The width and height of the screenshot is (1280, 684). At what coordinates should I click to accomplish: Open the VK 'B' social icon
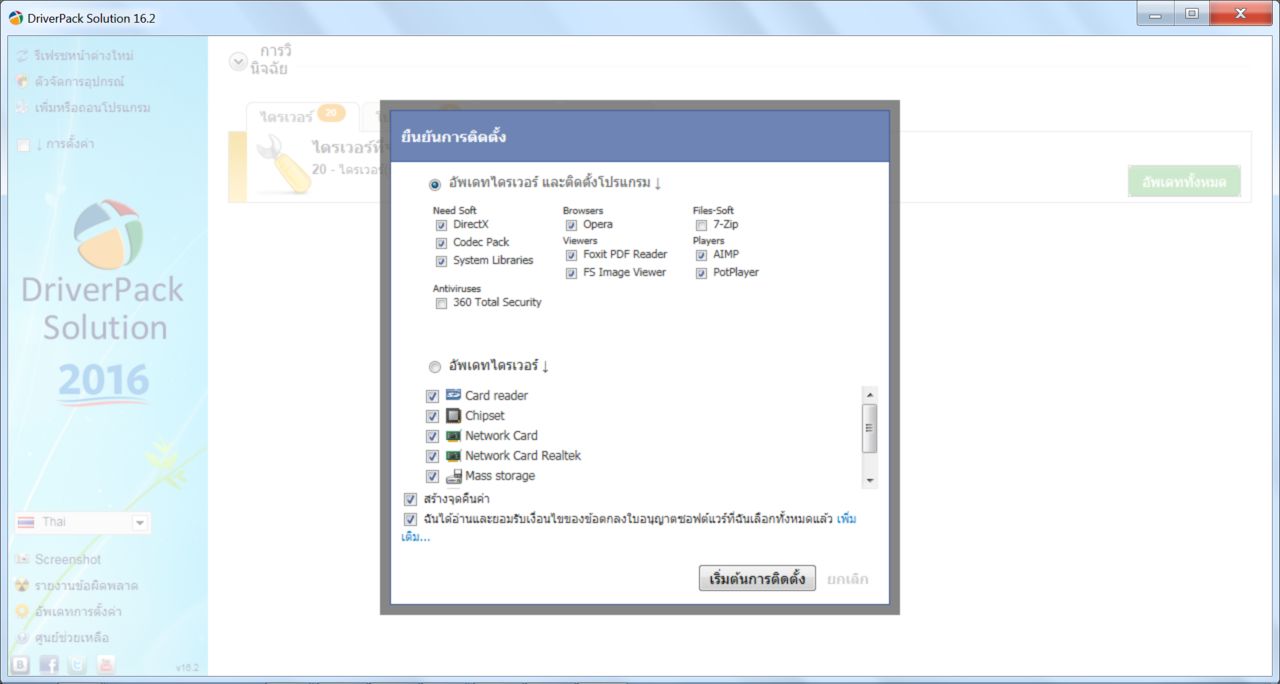coord(20,664)
